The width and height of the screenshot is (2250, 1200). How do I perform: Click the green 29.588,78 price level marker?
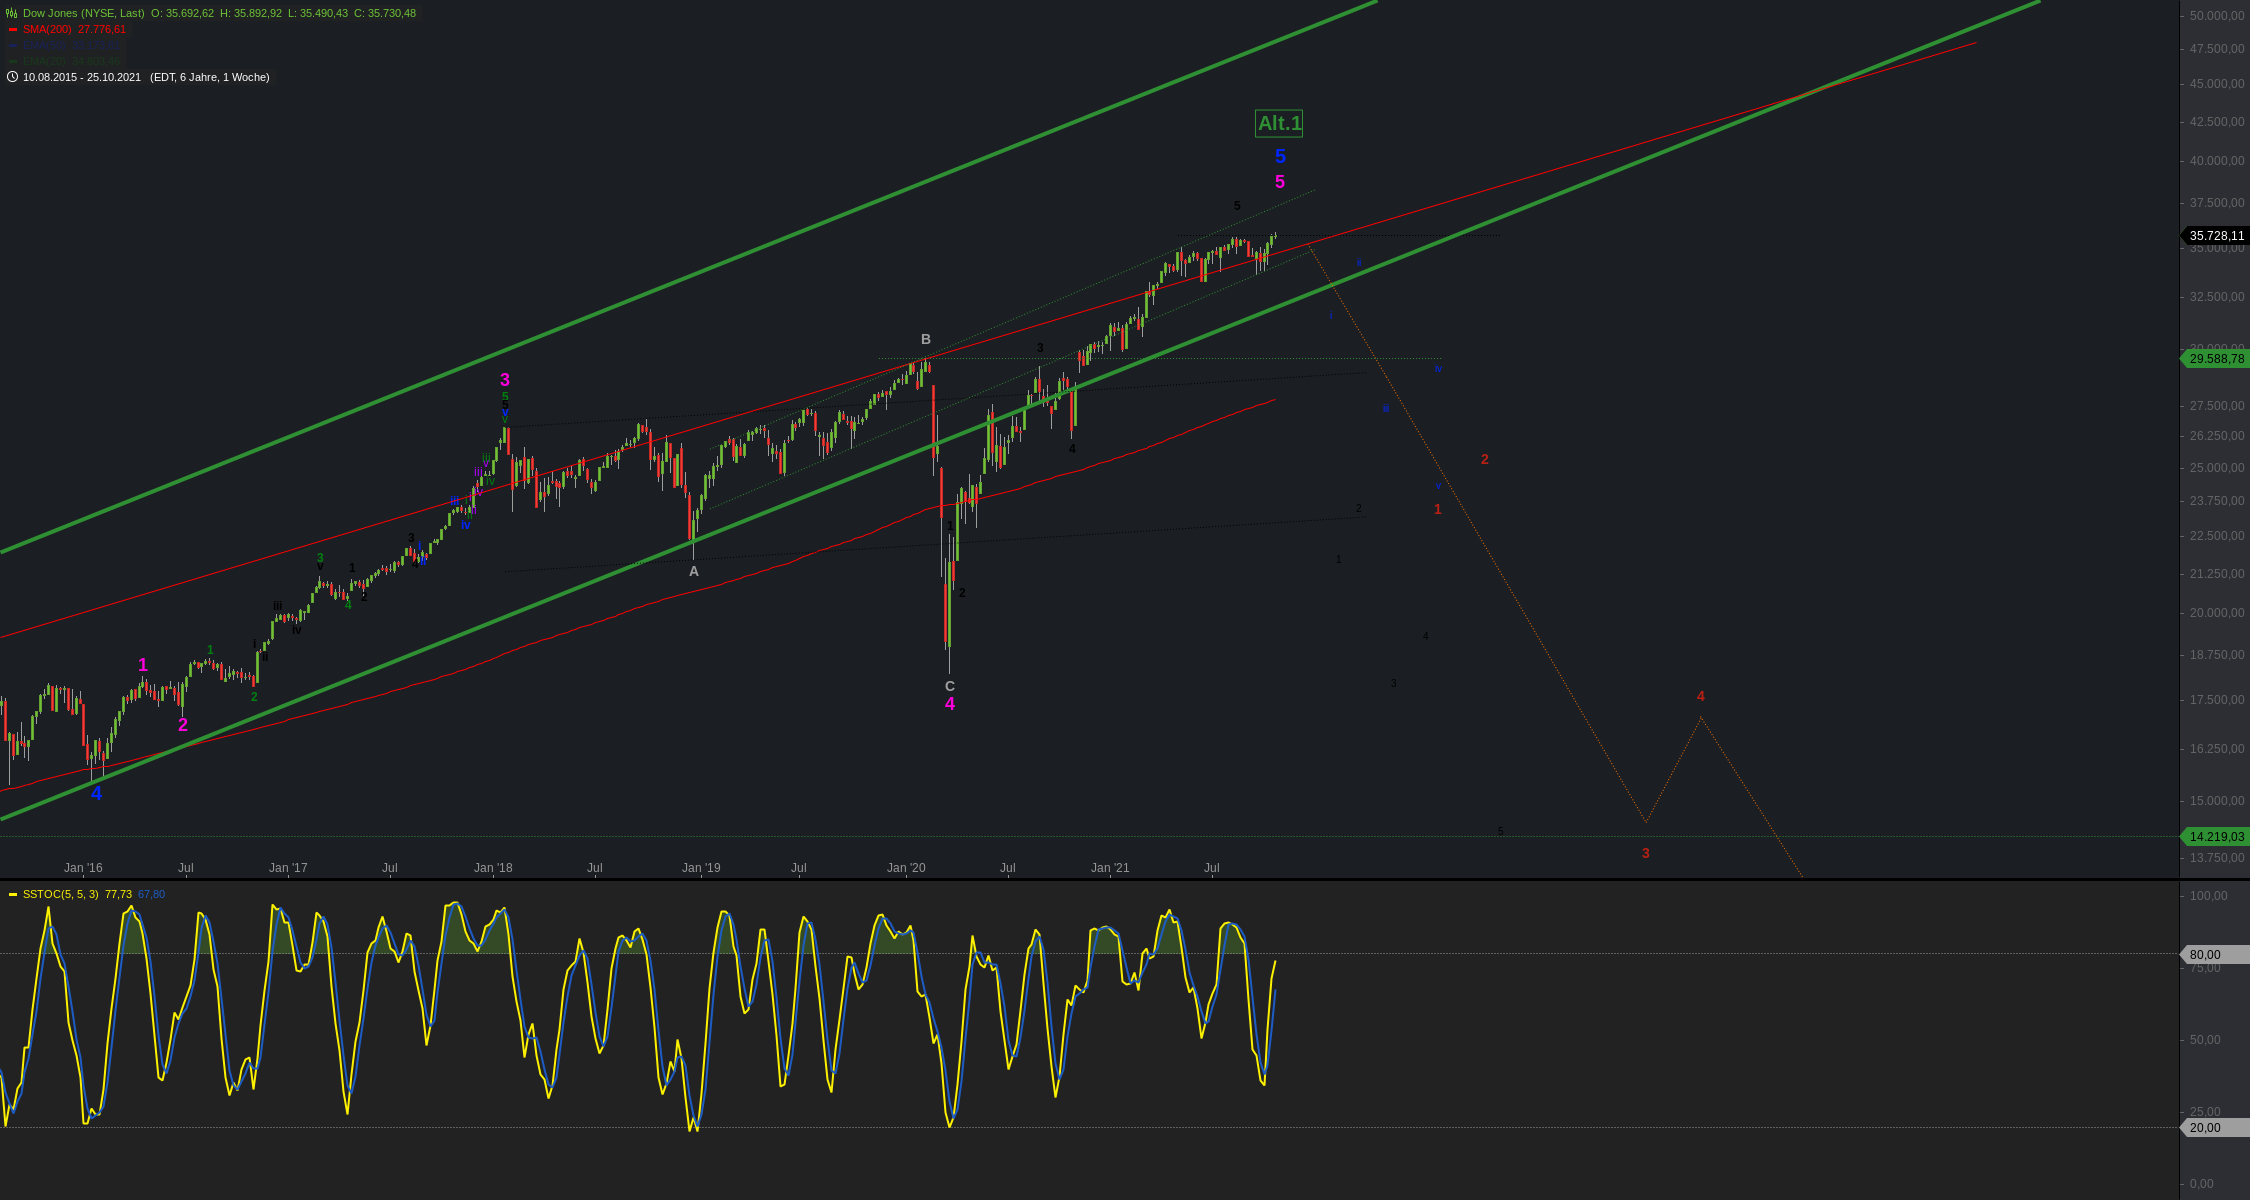(x=2216, y=359)
